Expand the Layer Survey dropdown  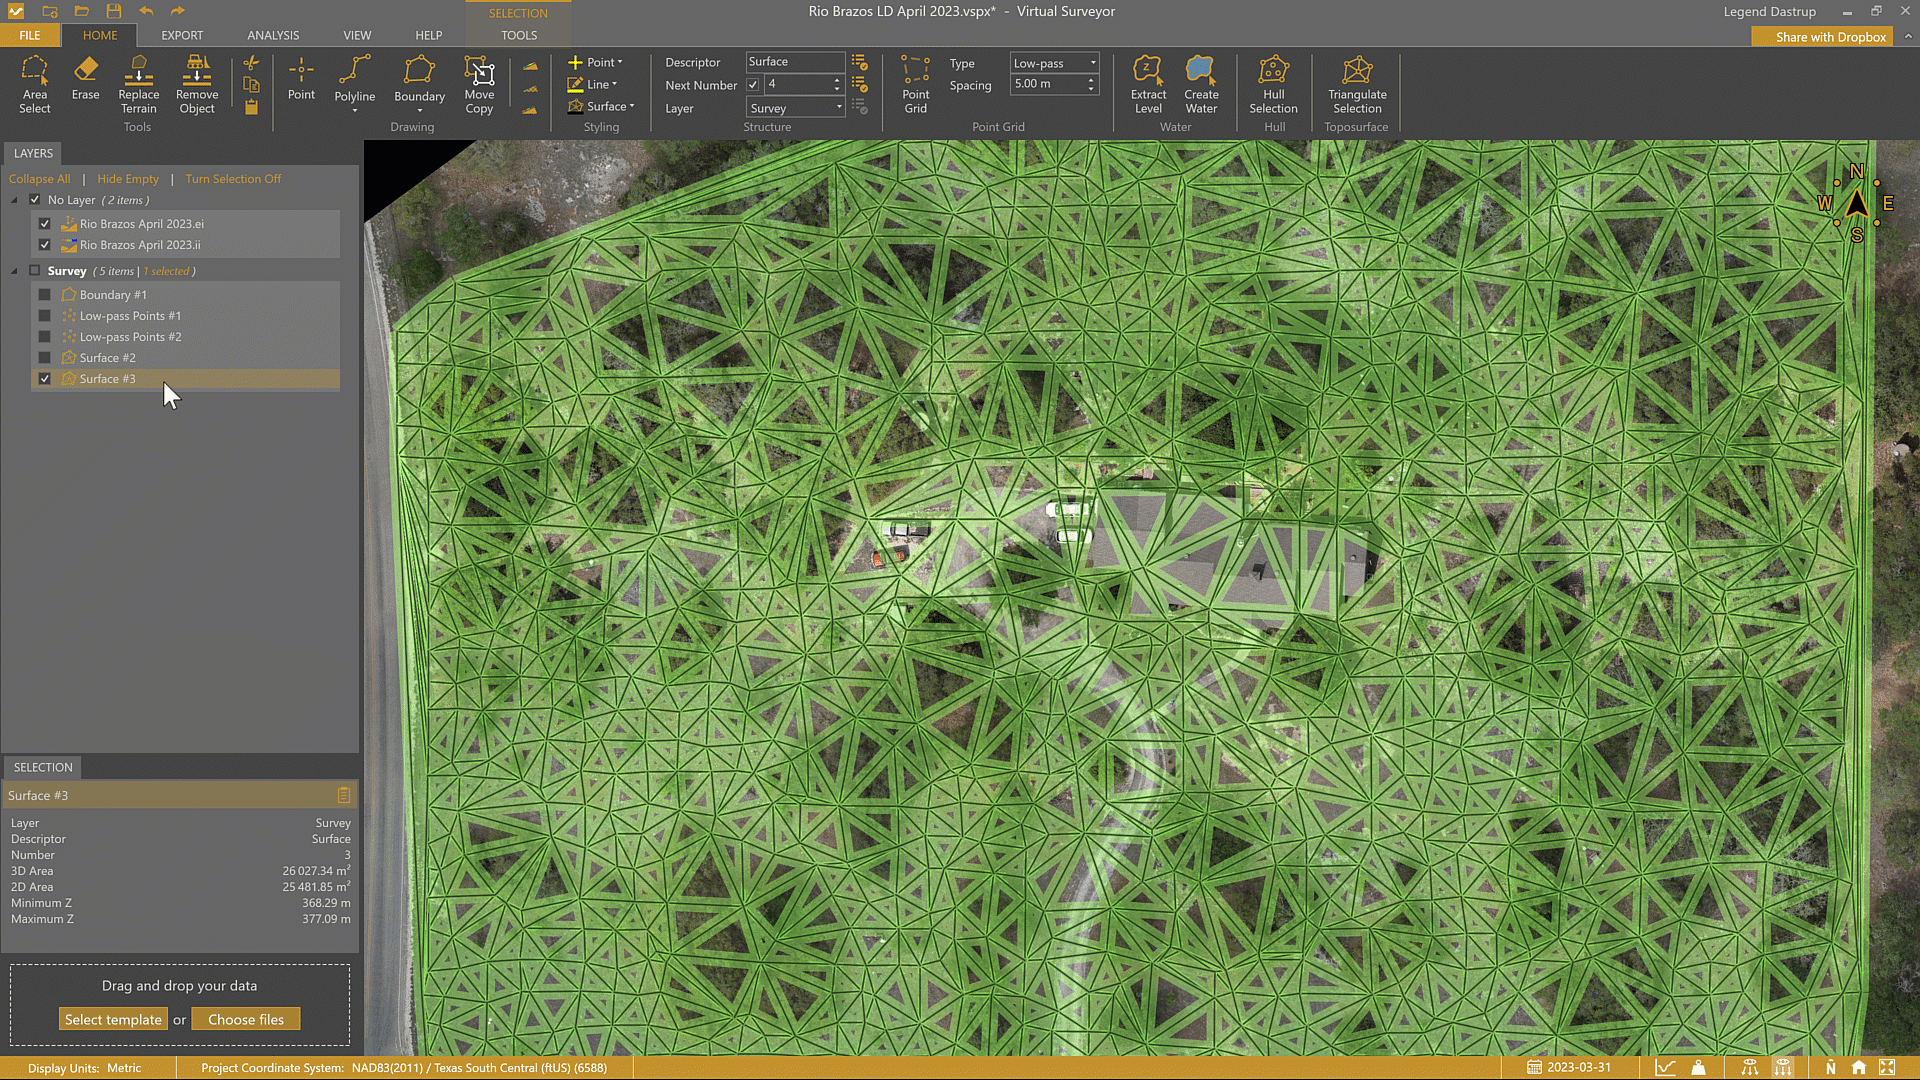point(796,108)
